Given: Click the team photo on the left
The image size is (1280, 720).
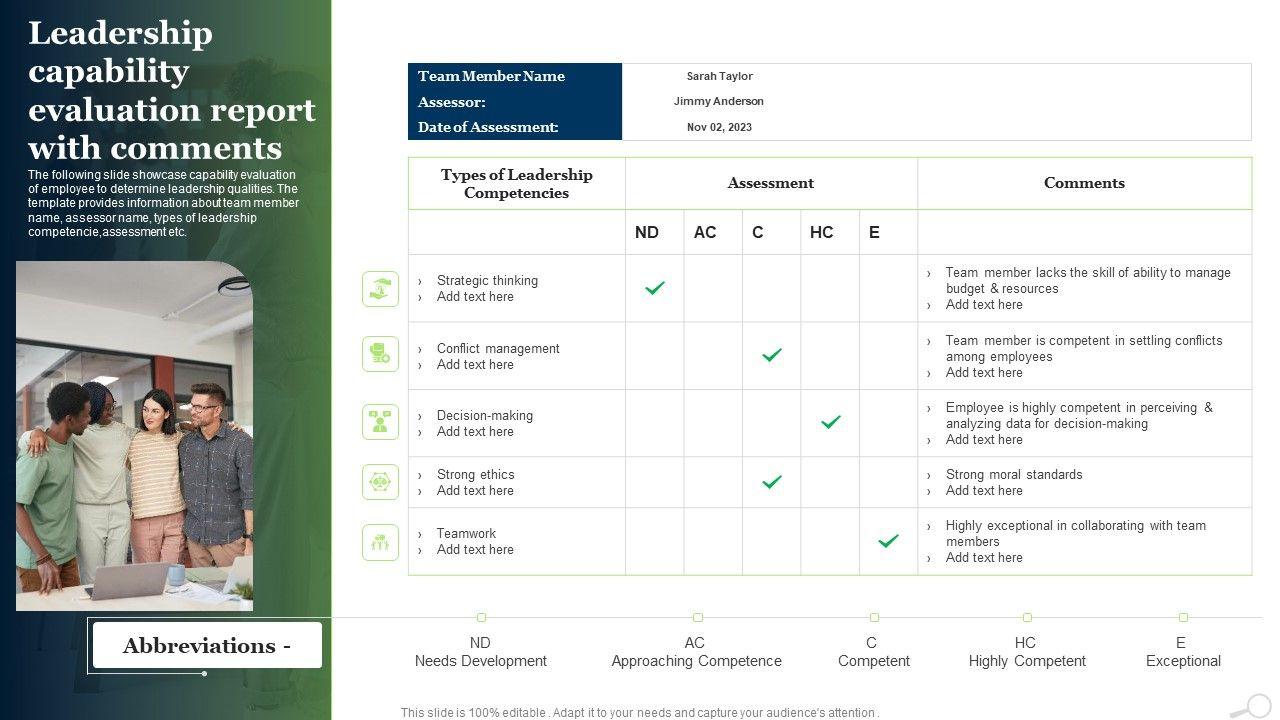Looking at the screenshot, I should (134, 436).
